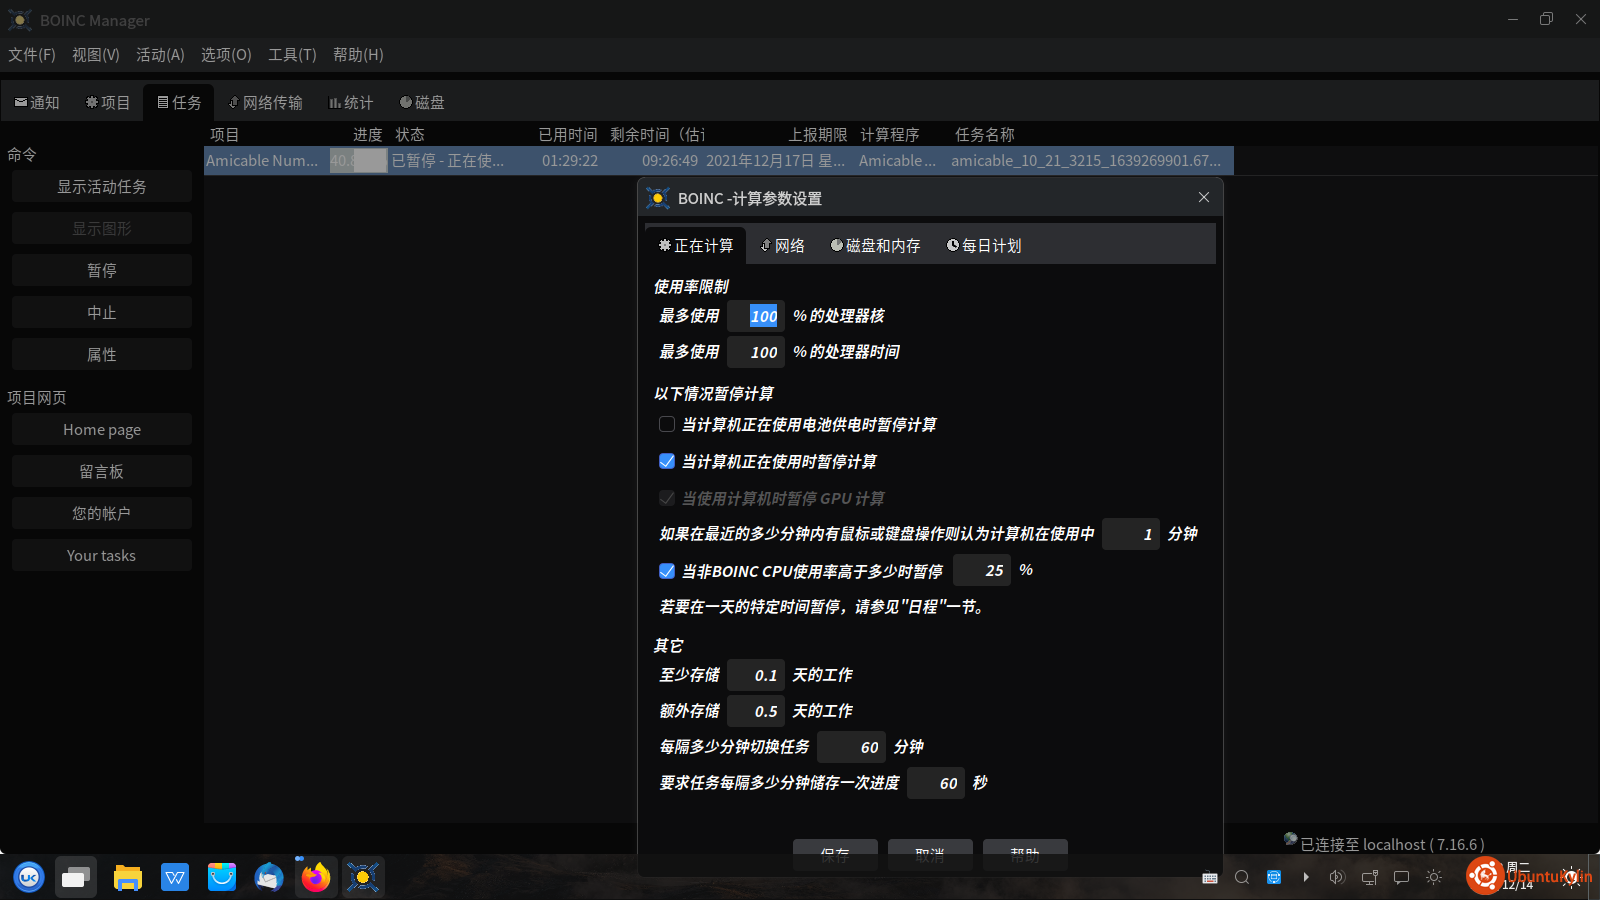Click the 中止 task button
Image resolution: width=1600 pixels, height=900 pixels.
(102, 312)
